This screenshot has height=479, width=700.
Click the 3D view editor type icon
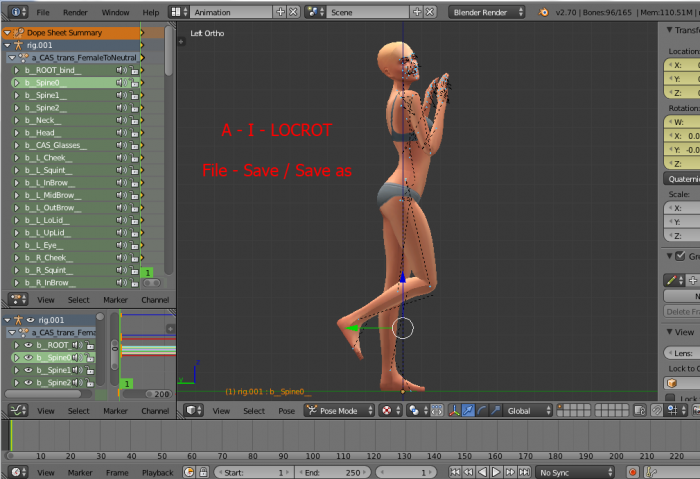click(x=193, y=411)
